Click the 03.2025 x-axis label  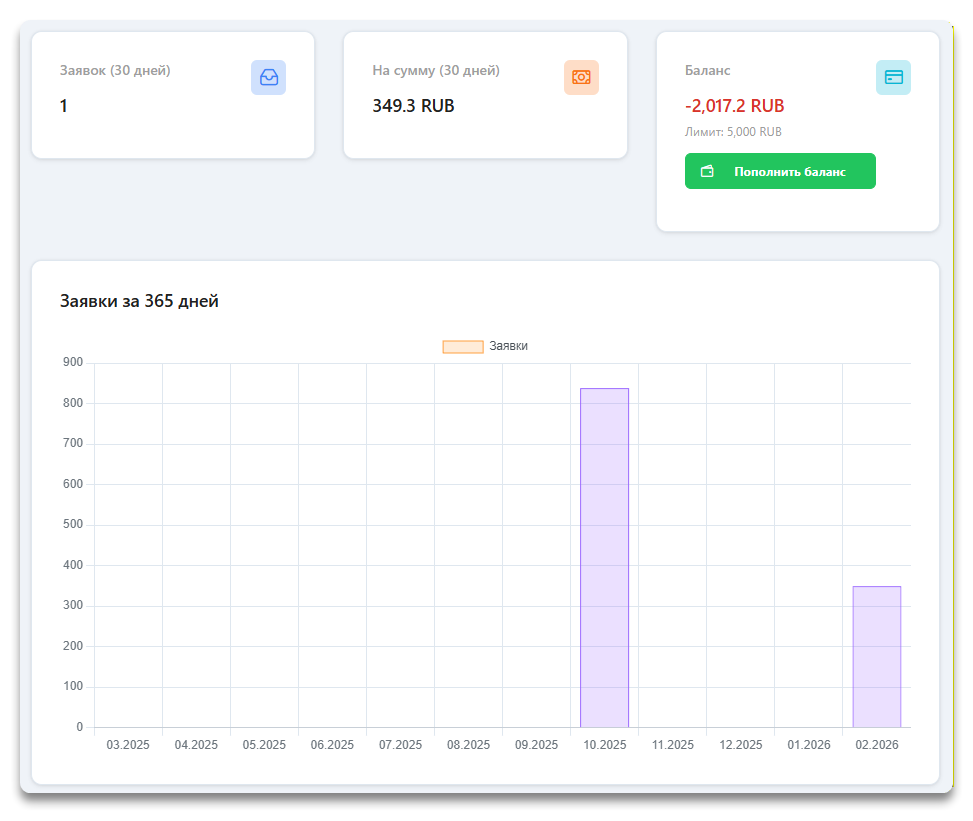128,745
